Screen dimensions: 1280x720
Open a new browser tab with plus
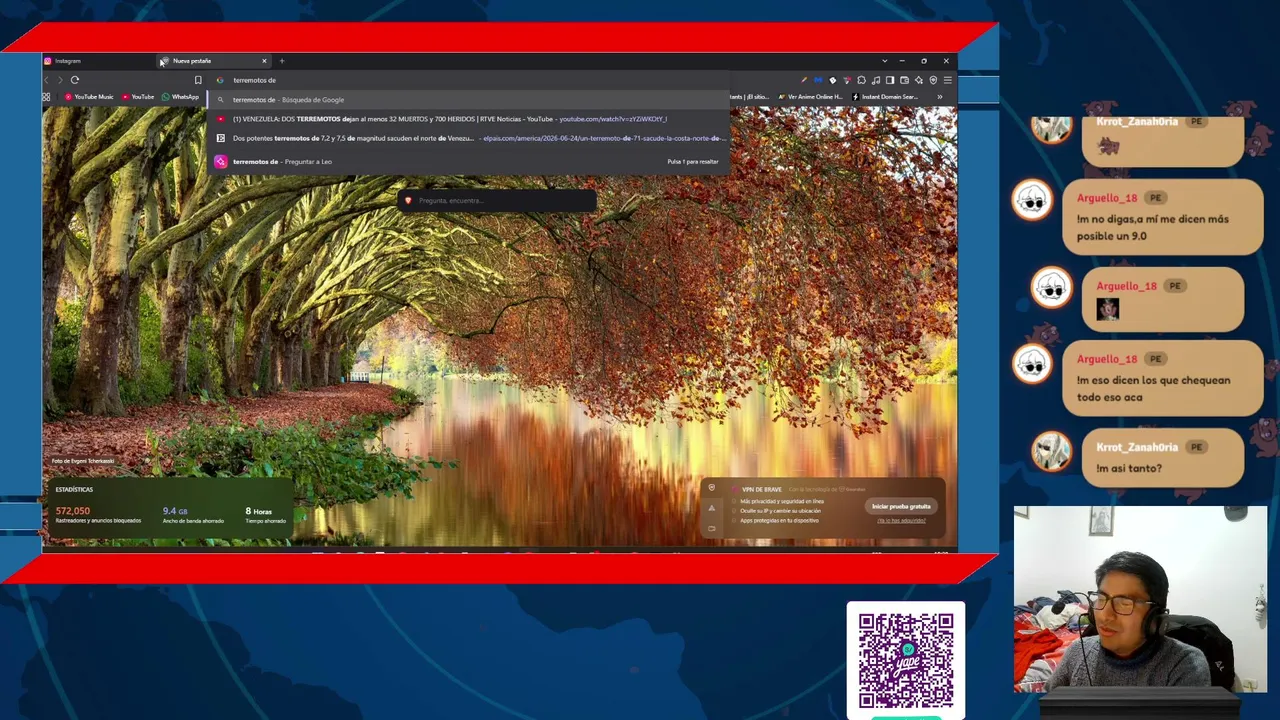pyautogui.click(x=282, y=61)
